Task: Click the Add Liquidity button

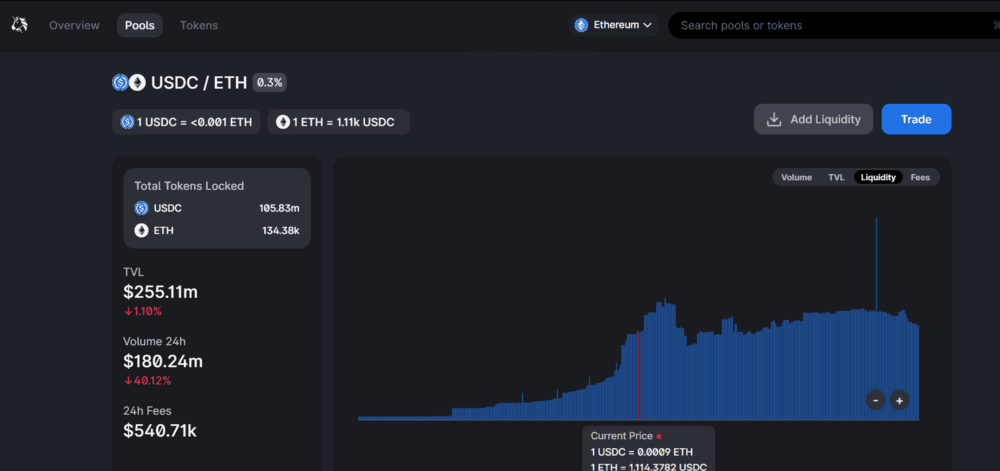Action: (813, 119)
